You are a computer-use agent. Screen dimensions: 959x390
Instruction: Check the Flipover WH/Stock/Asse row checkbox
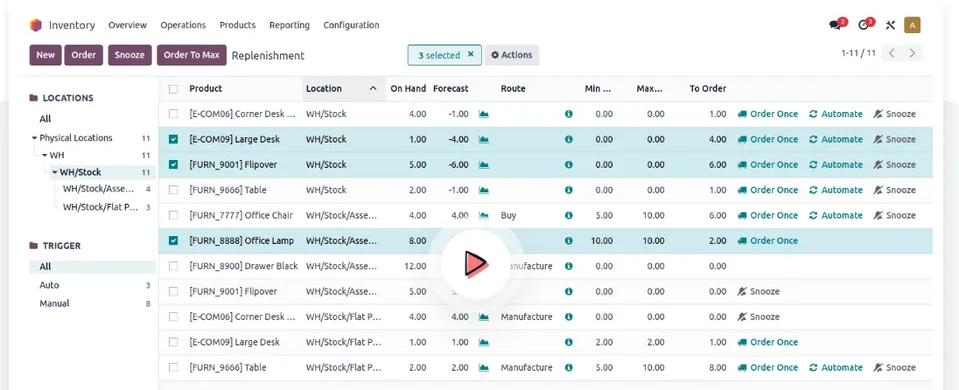click(x=173, y=292)
